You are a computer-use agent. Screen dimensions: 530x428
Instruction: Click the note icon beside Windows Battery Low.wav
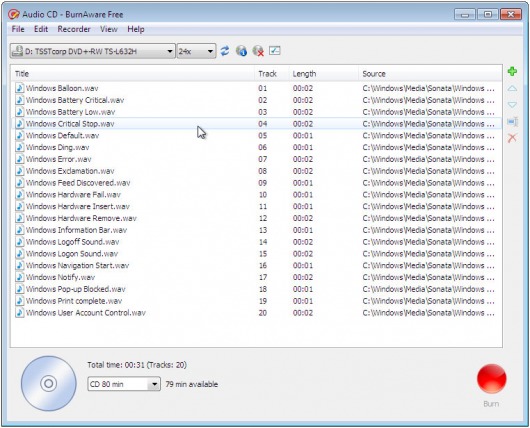point(20,112)
